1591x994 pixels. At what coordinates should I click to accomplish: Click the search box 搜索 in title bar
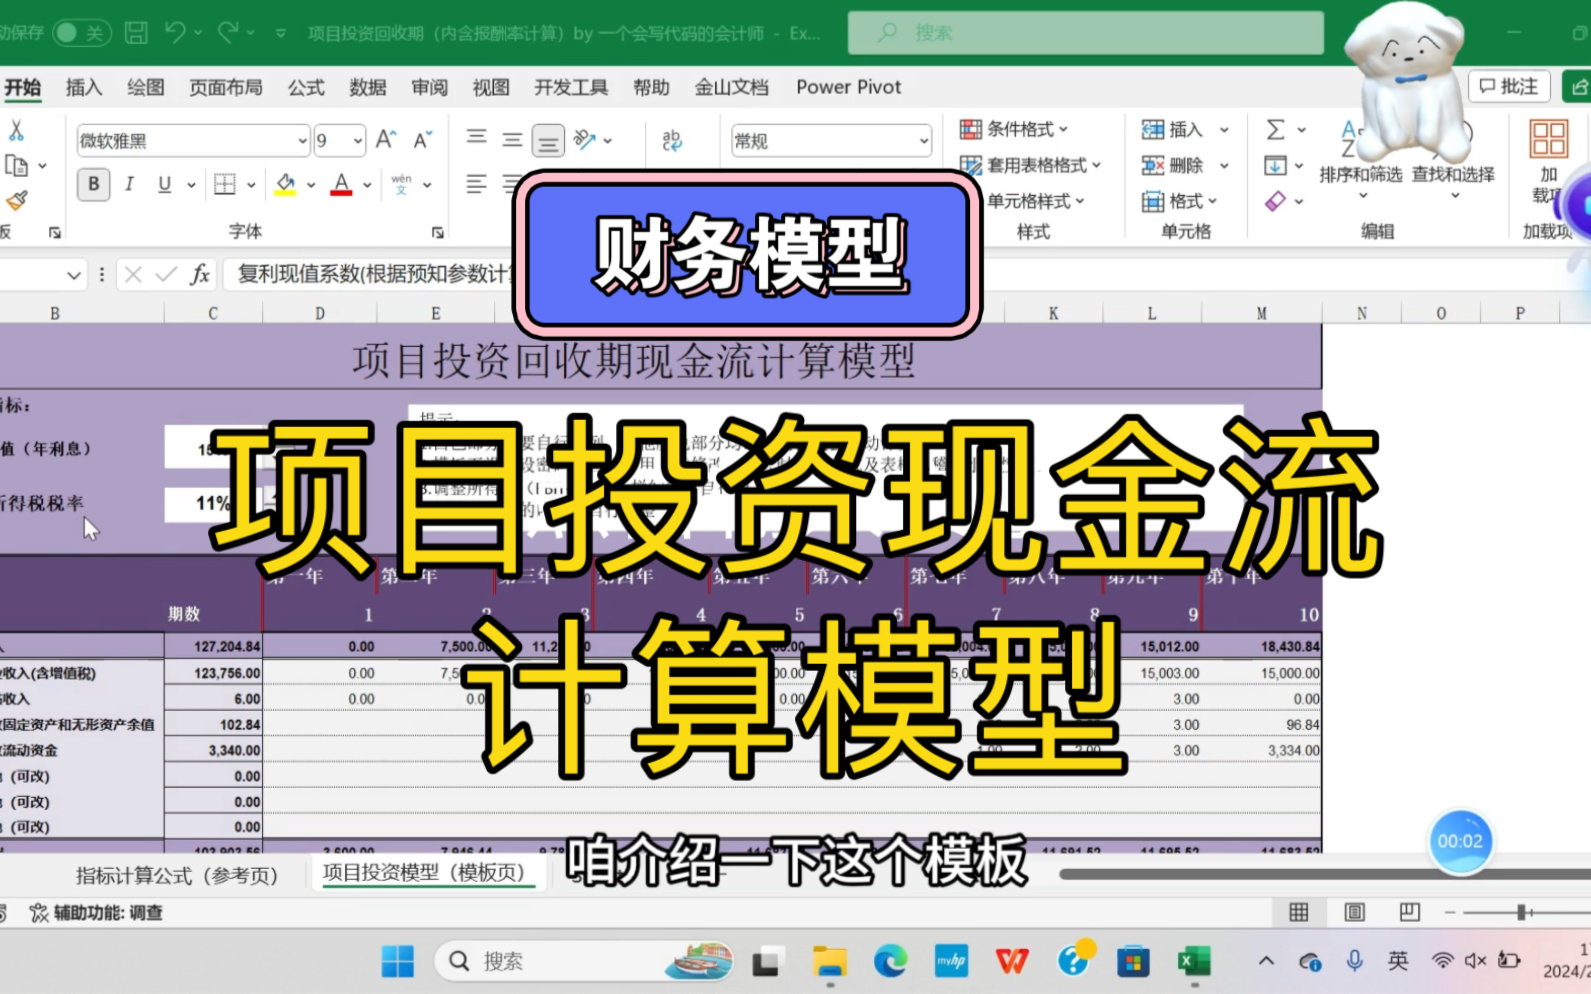pyautogui.click(x=1085, y=33)
